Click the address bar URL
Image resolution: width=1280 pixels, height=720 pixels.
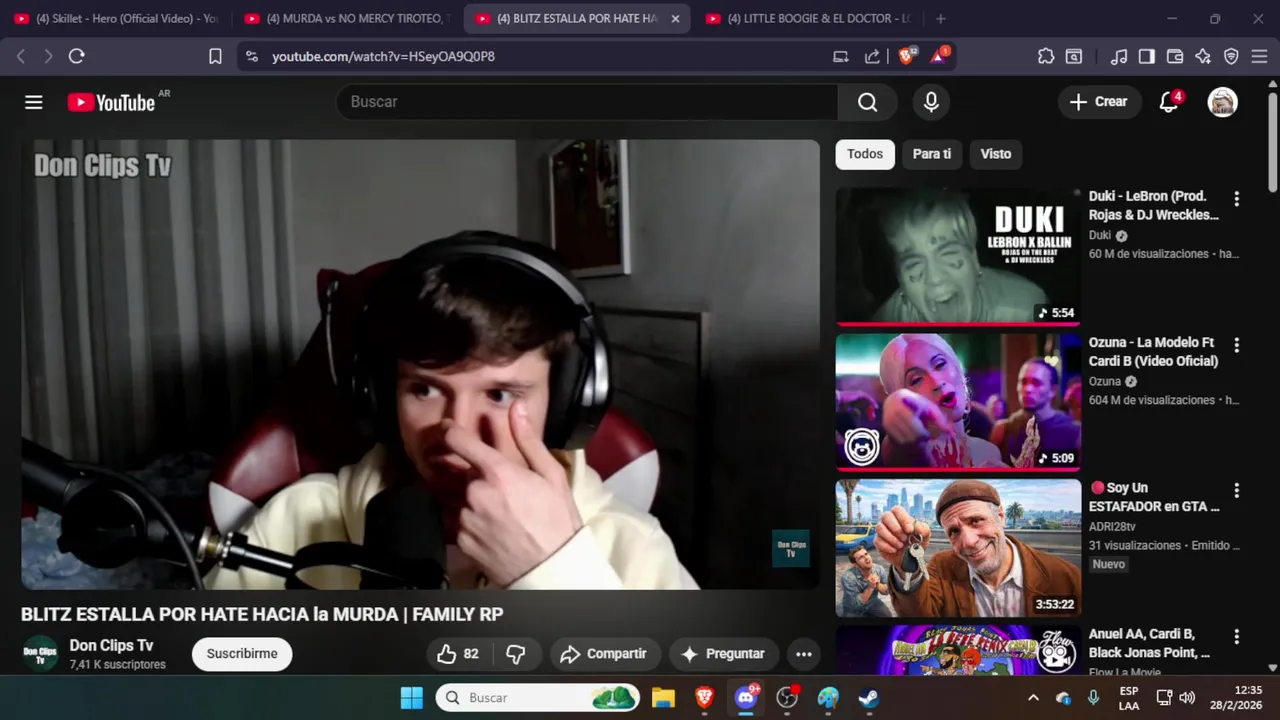pyautogui.click(x=383, y=57)
